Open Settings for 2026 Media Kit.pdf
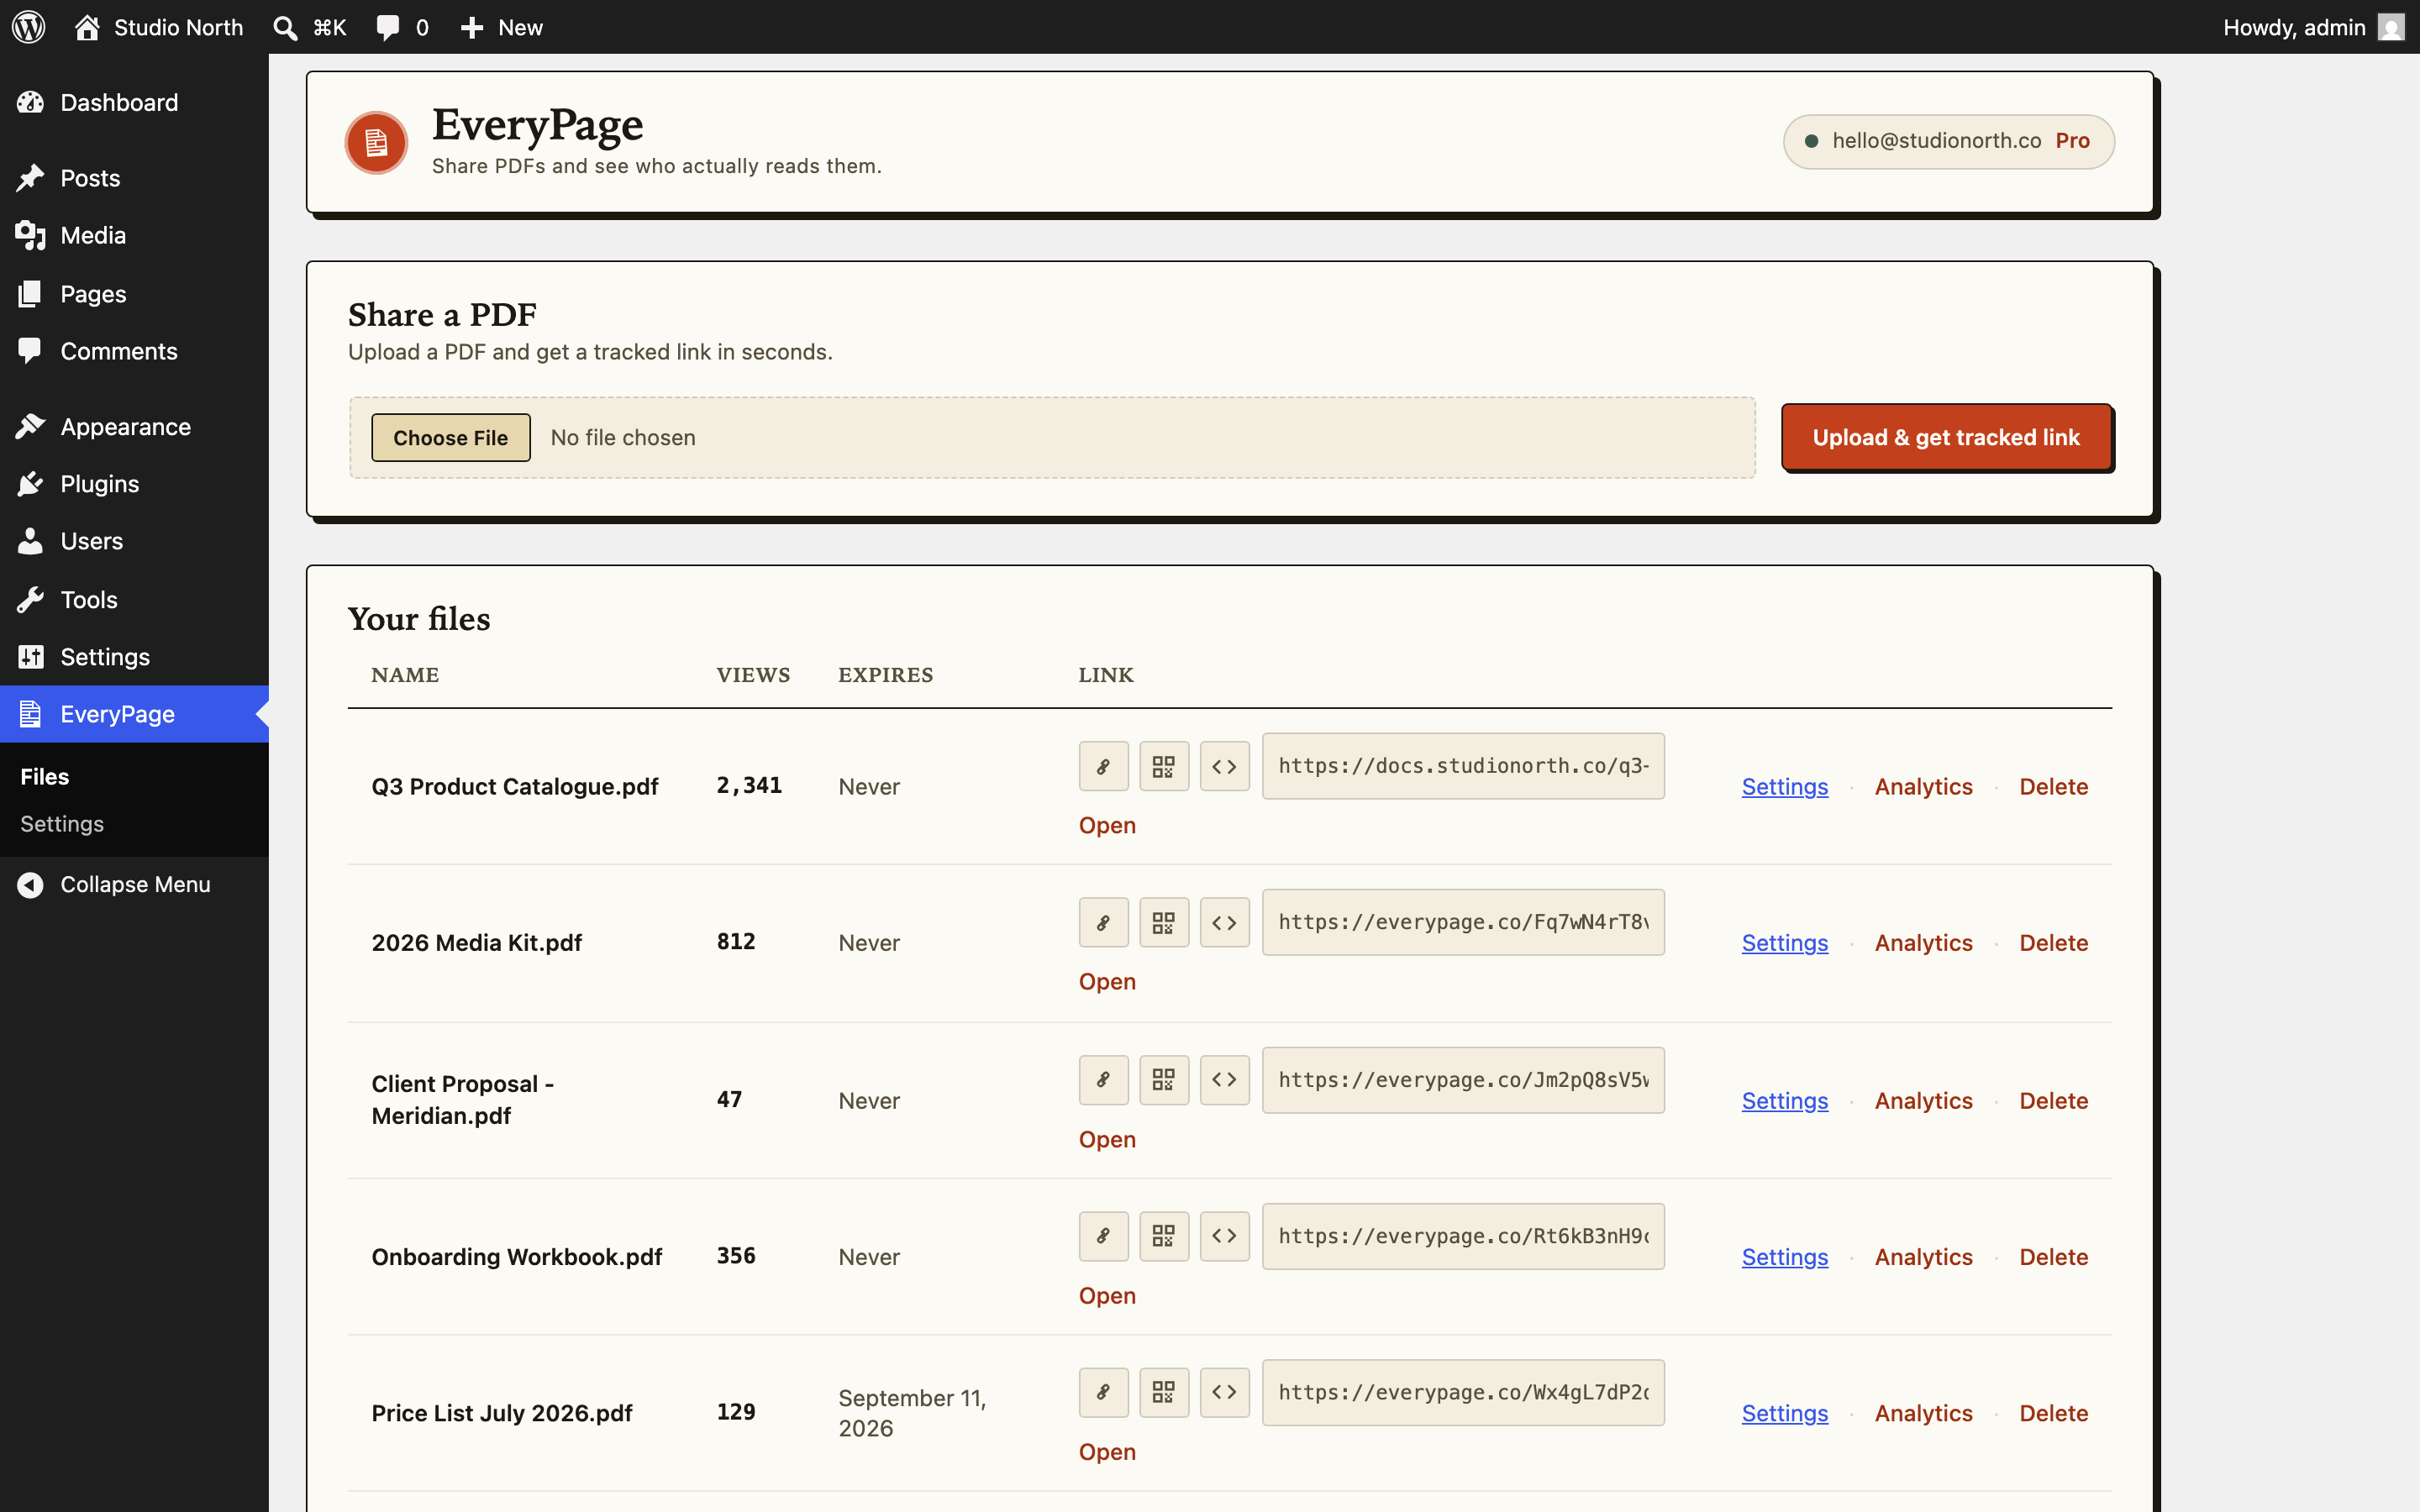Screen dimensions: 2420x1512 tap(1784, 943)
